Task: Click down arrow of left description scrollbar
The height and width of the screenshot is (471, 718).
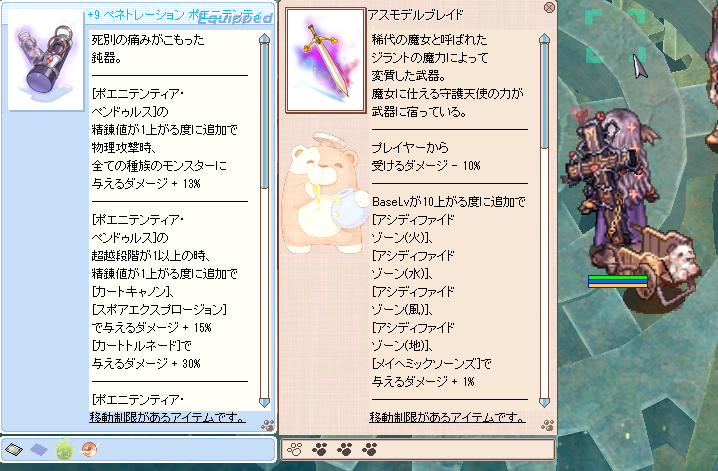Action: [x=264, y=402]
